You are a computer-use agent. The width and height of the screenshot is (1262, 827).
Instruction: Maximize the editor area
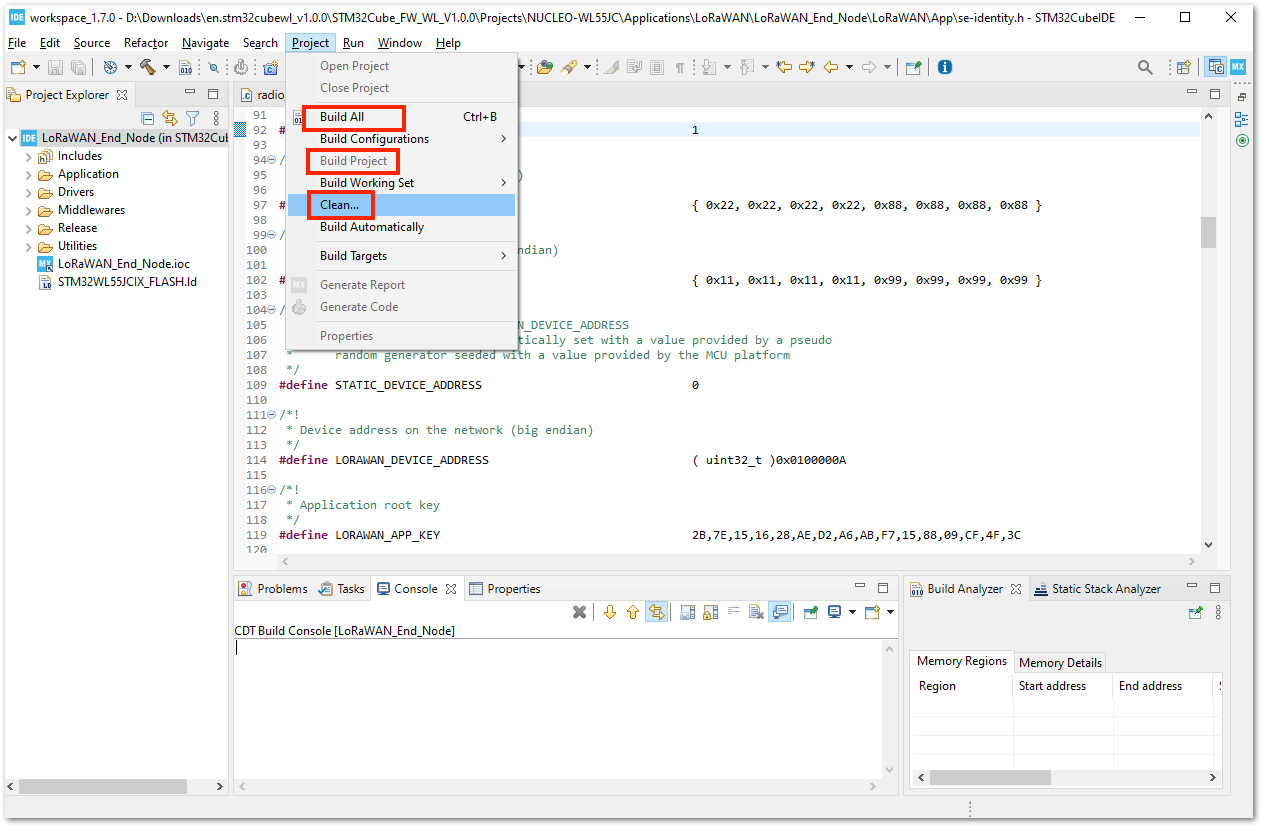tap(1215, 94)
